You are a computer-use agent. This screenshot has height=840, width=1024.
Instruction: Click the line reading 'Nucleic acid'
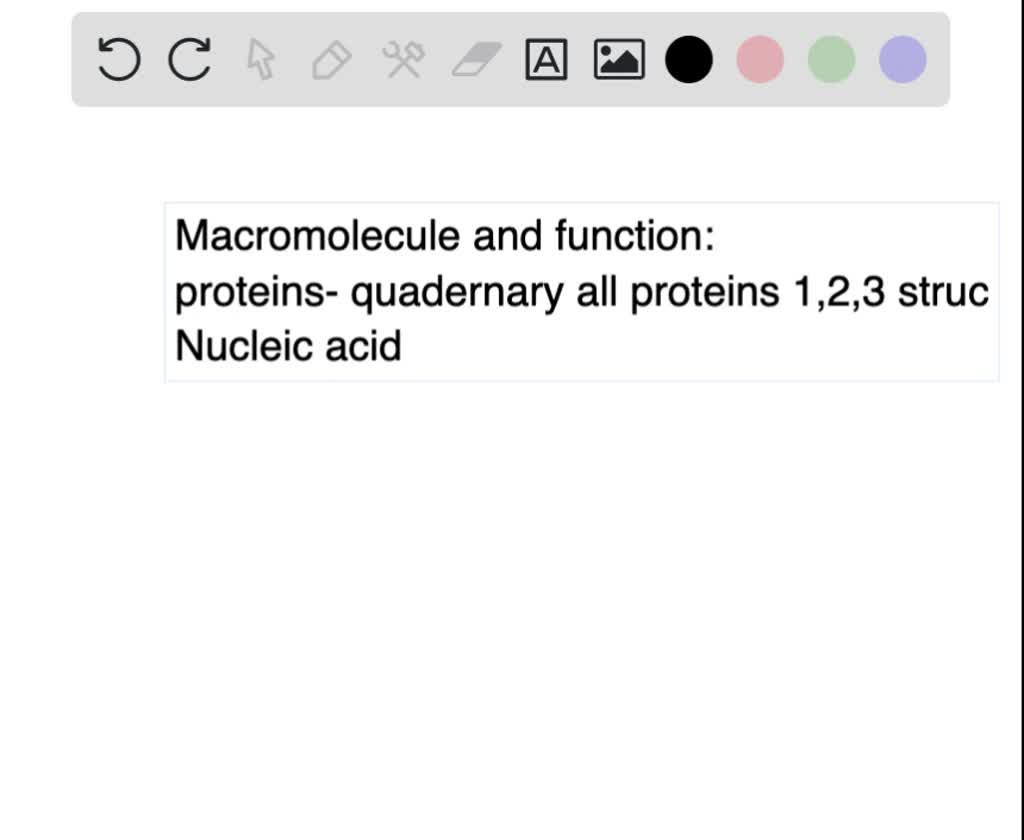pos(286,345)
